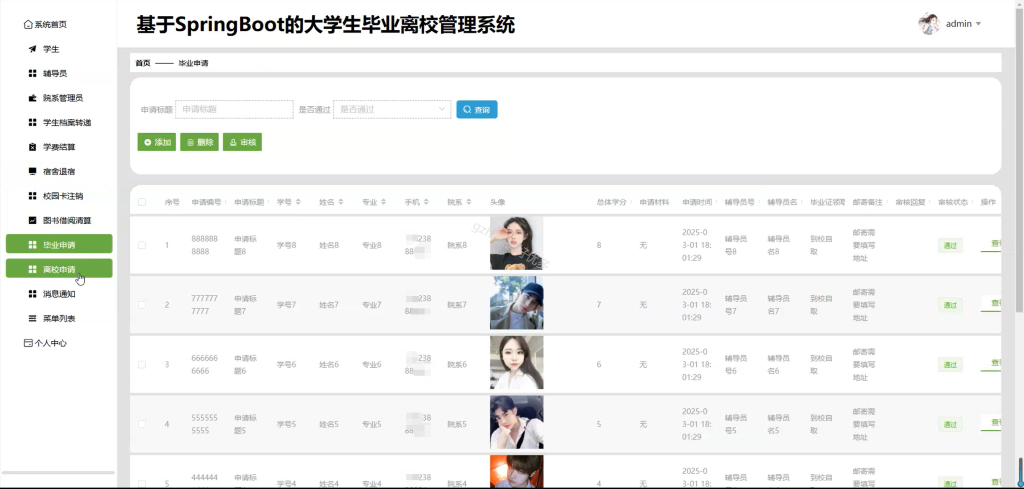Tick the checkbox for row 6666666666

coord(142,364)
